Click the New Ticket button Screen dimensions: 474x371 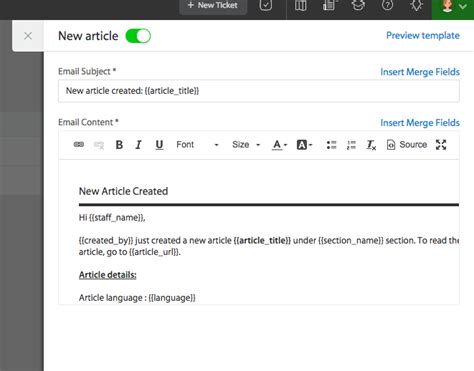pos(213,6)
